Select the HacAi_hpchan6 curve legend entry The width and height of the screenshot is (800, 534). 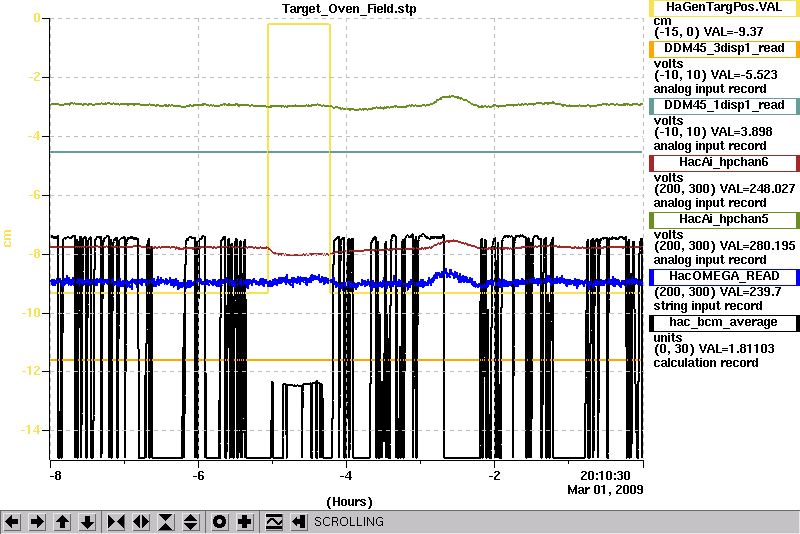pyautogui.click(x=724, y=163)
